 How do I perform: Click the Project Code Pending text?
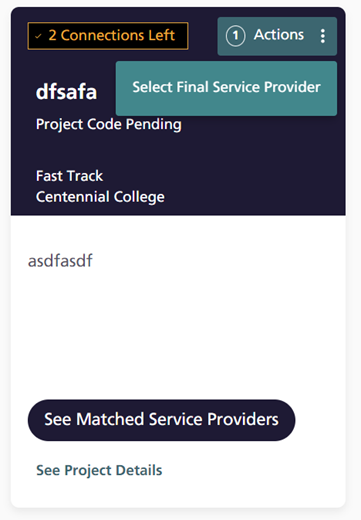coord(109,125)
